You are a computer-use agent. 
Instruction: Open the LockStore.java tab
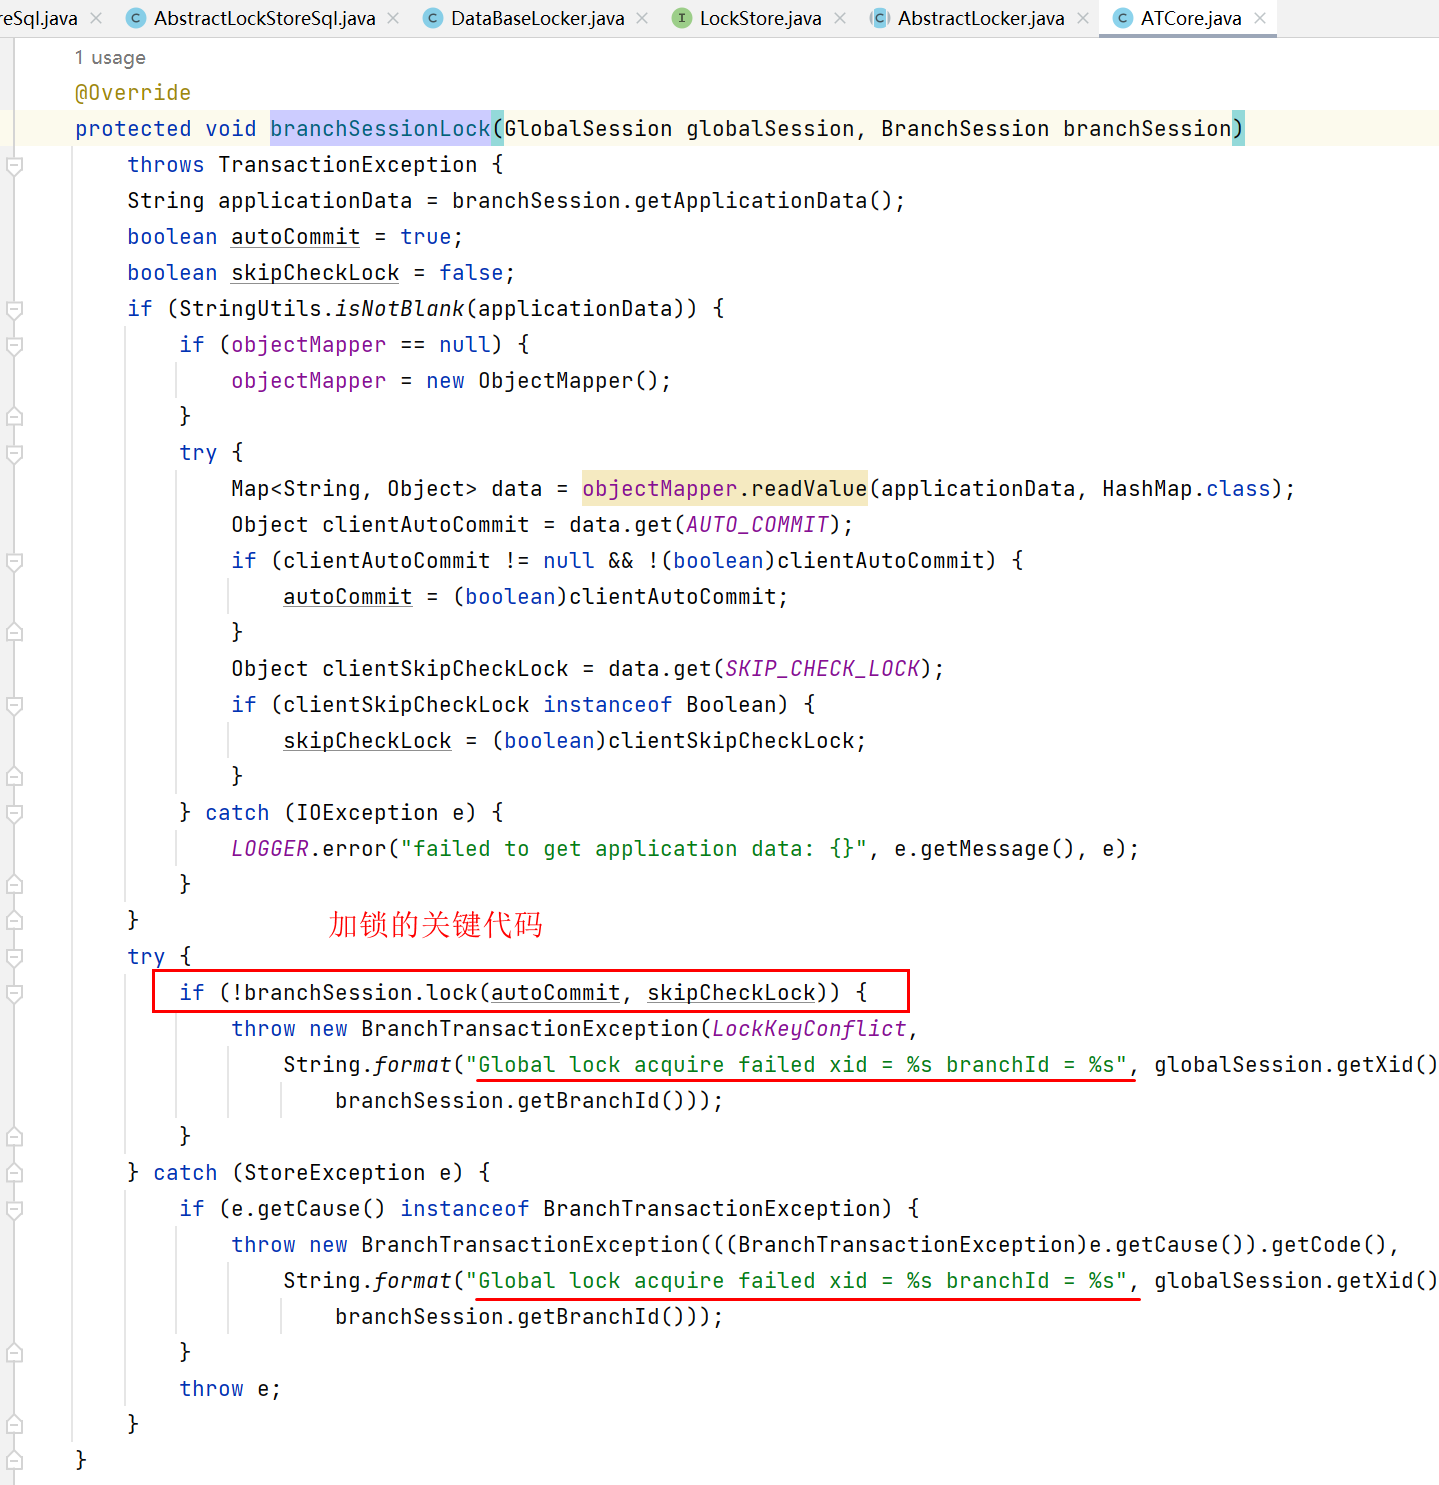click(x=760, y=18)
